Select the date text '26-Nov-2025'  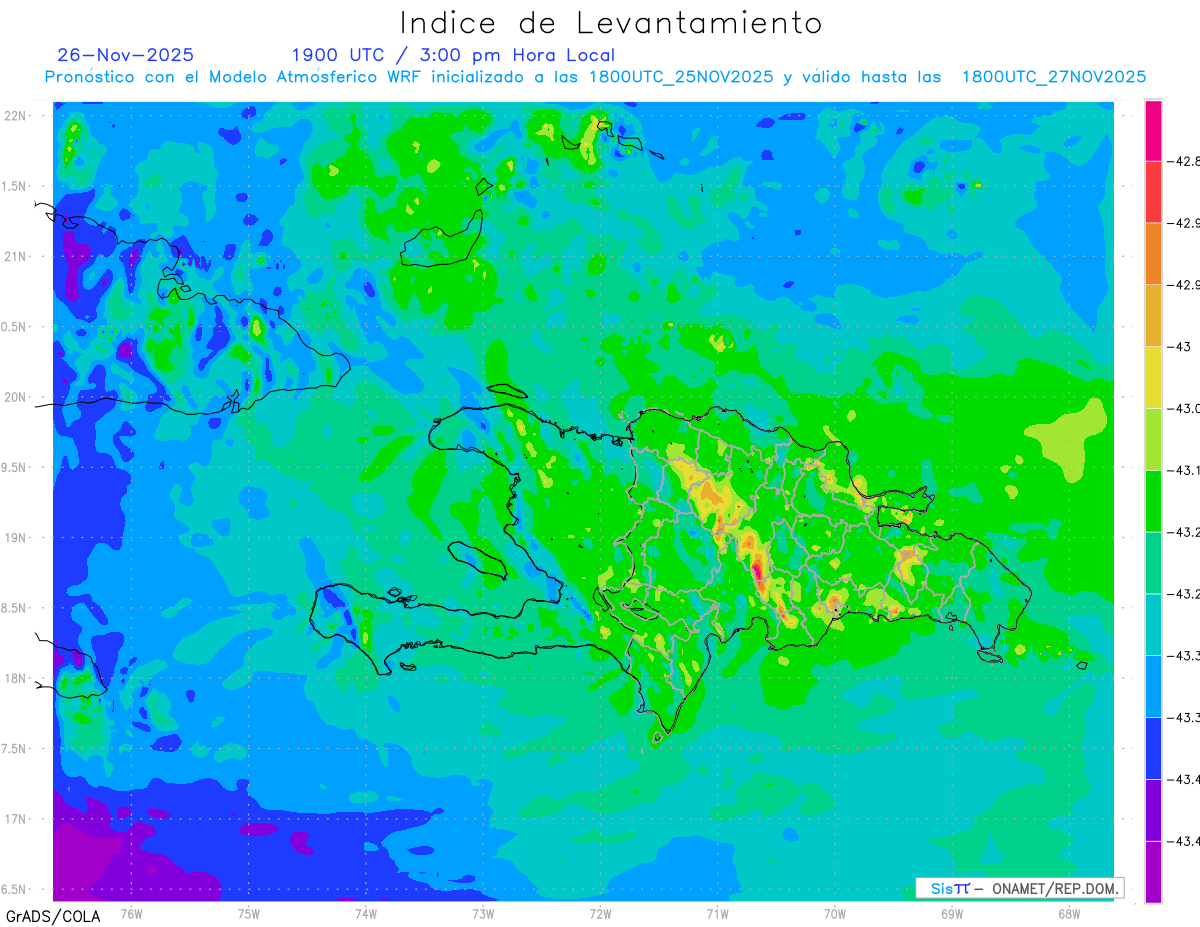pos(126,55)
